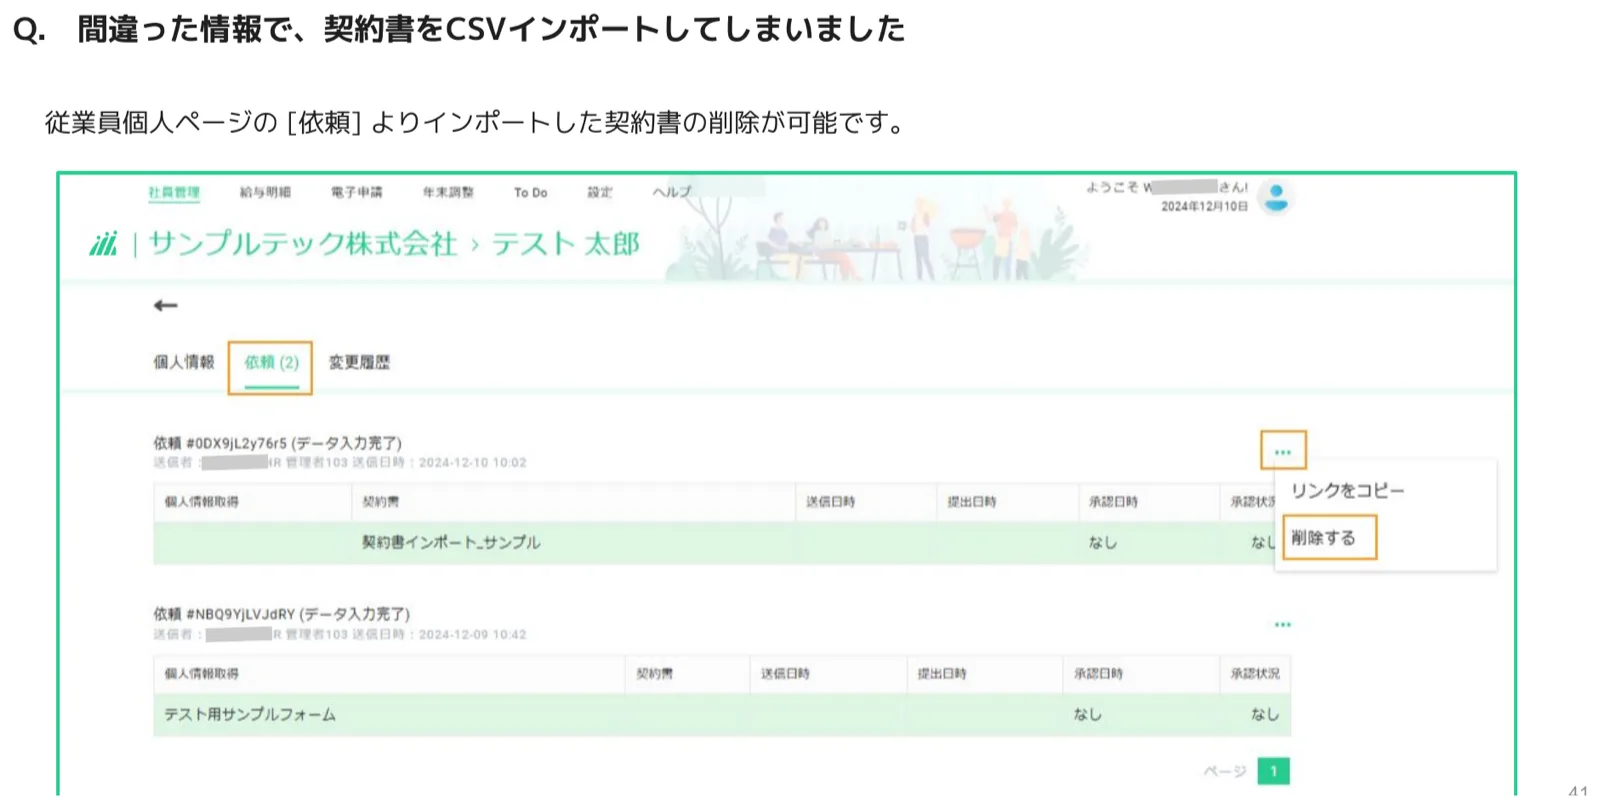
Task: Switch to the 個人情報 tab
Action: [184, 362]
